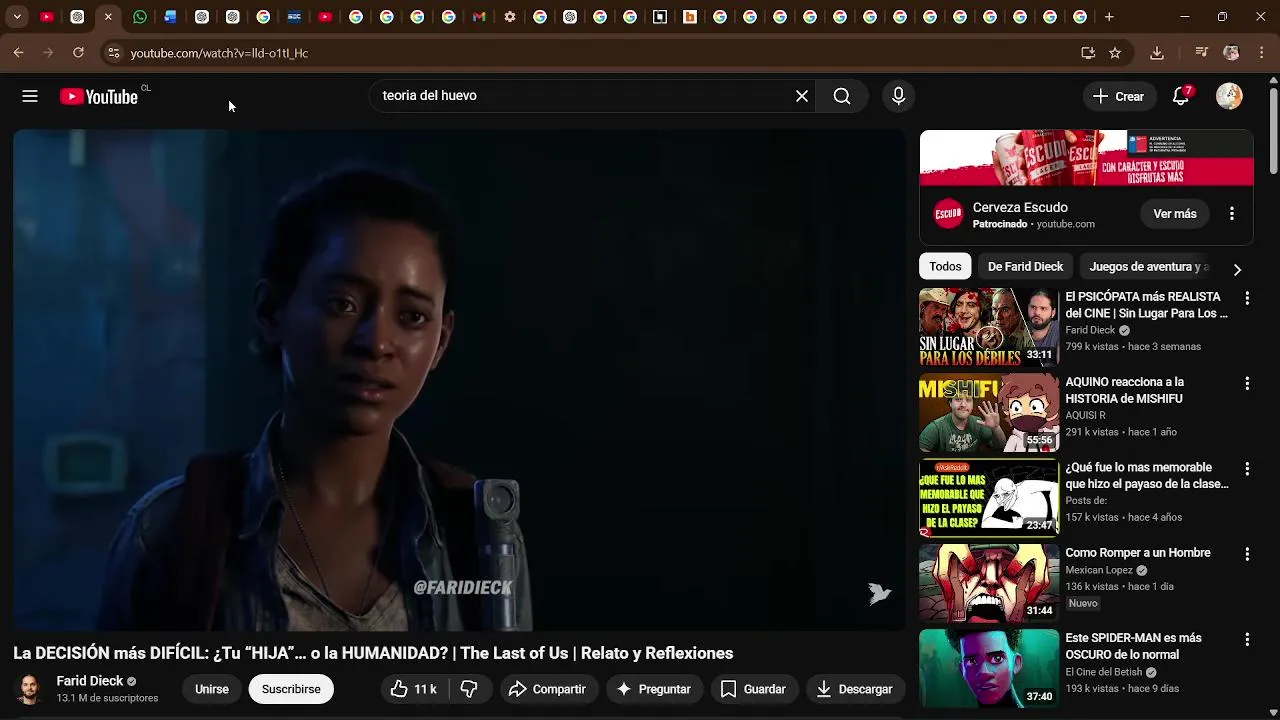The height and width of the screenshot is (720, 1280).
Task: Open title Como Romper a un Hombre
Action: (x=1138, y=553)
